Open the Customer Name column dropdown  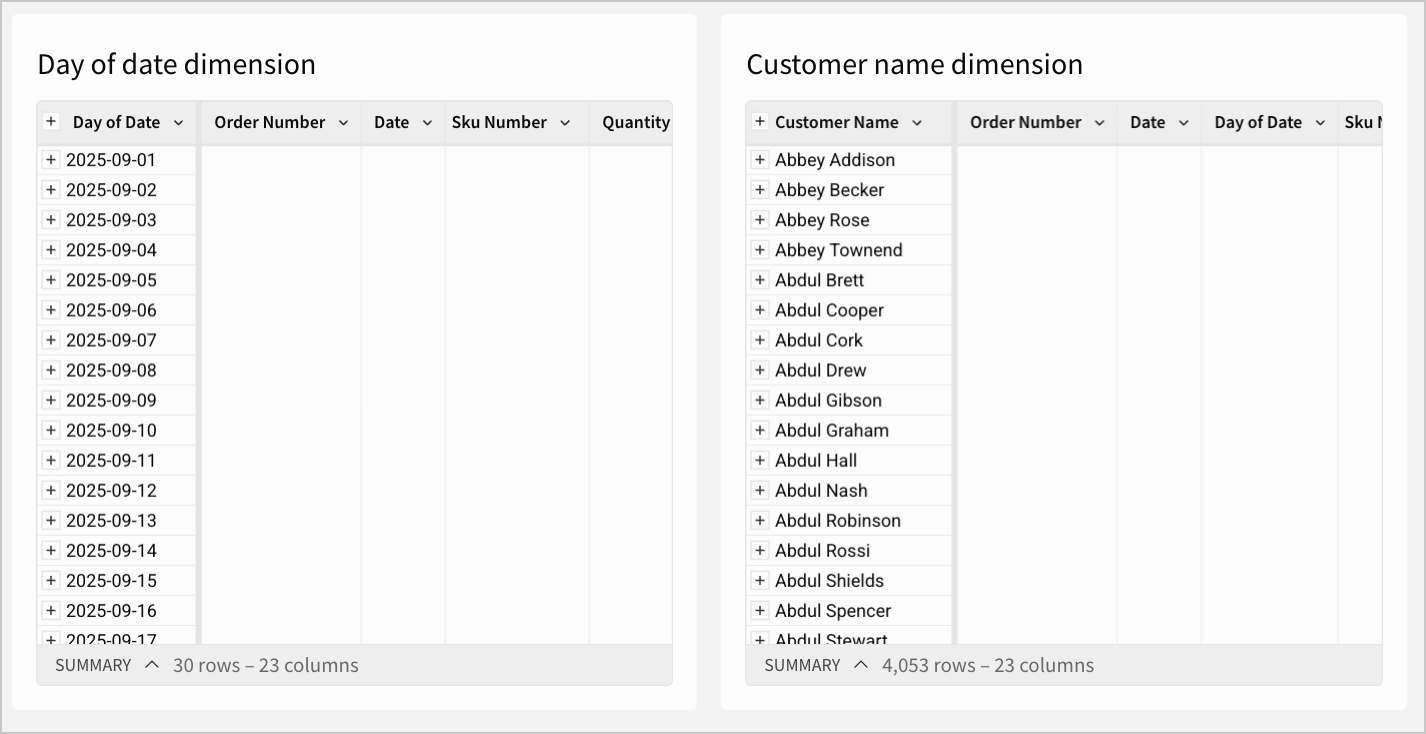coord(919,121)
